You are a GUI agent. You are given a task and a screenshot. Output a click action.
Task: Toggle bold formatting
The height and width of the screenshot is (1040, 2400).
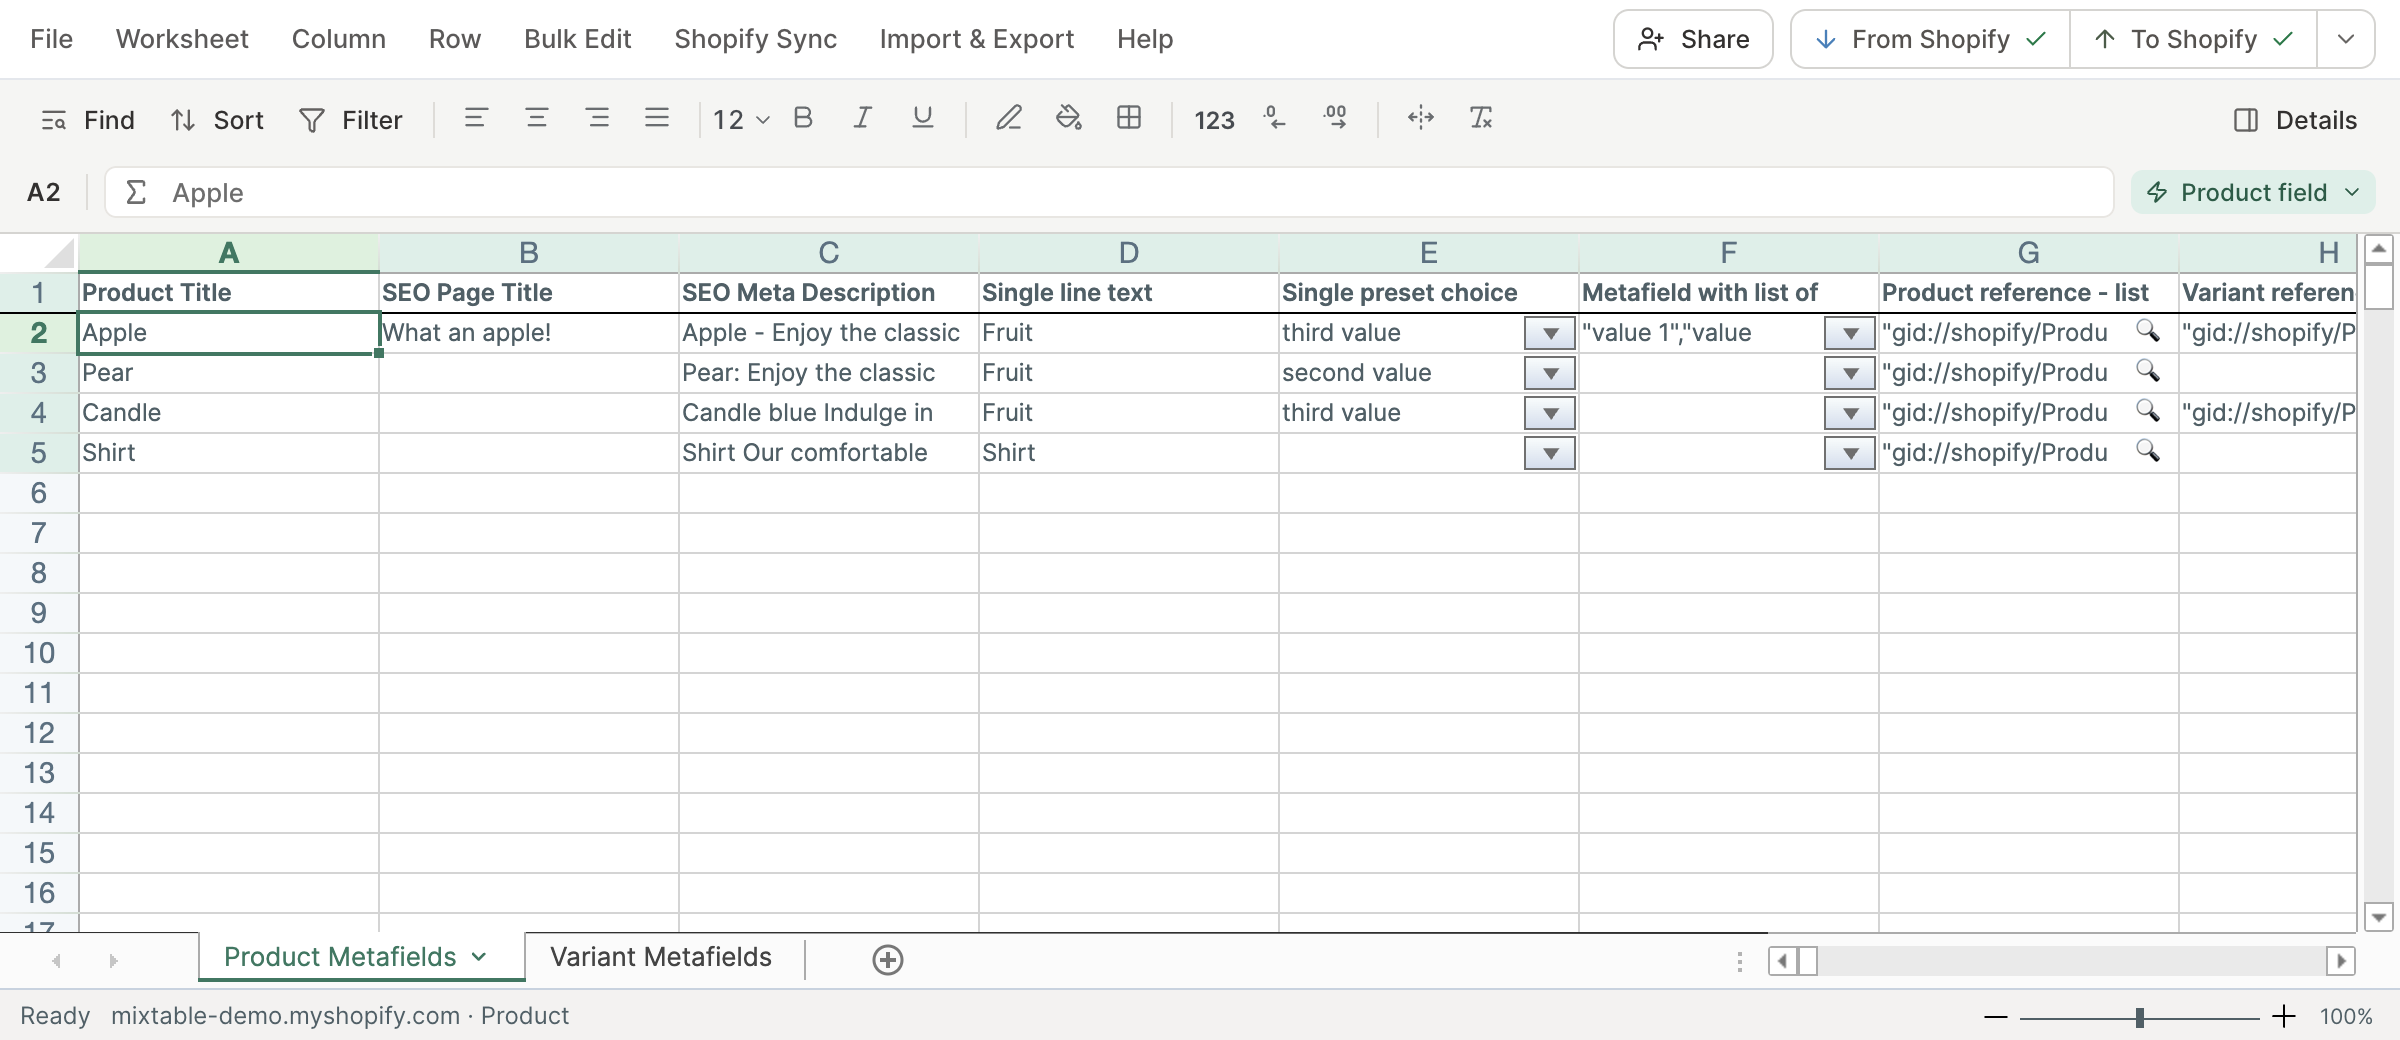pyautogui.click(x=802, y=119)
